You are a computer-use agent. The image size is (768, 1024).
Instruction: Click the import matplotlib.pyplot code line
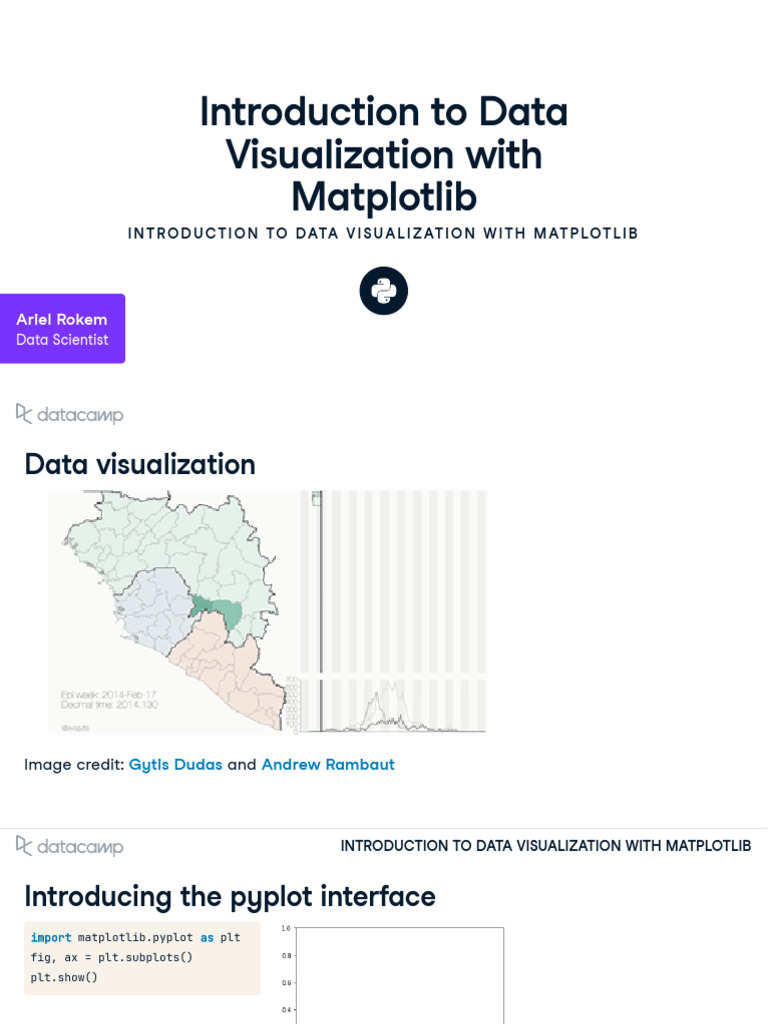click(x=136, y=937)
